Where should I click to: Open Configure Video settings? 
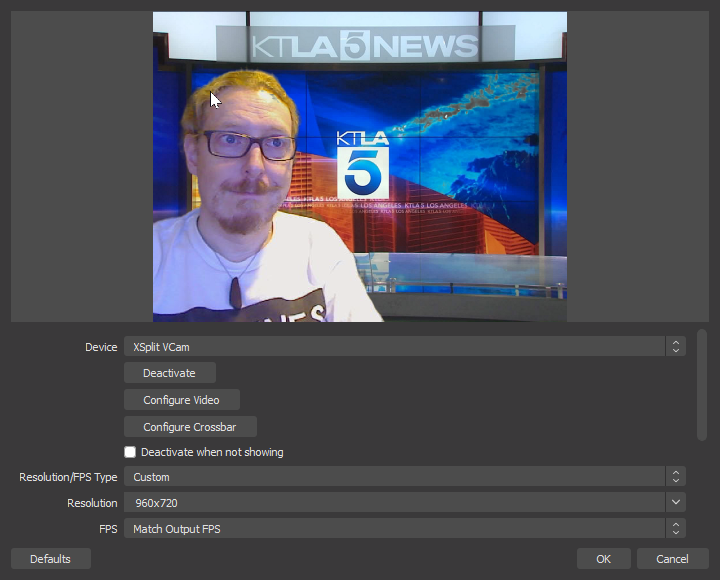pos(181,400)
